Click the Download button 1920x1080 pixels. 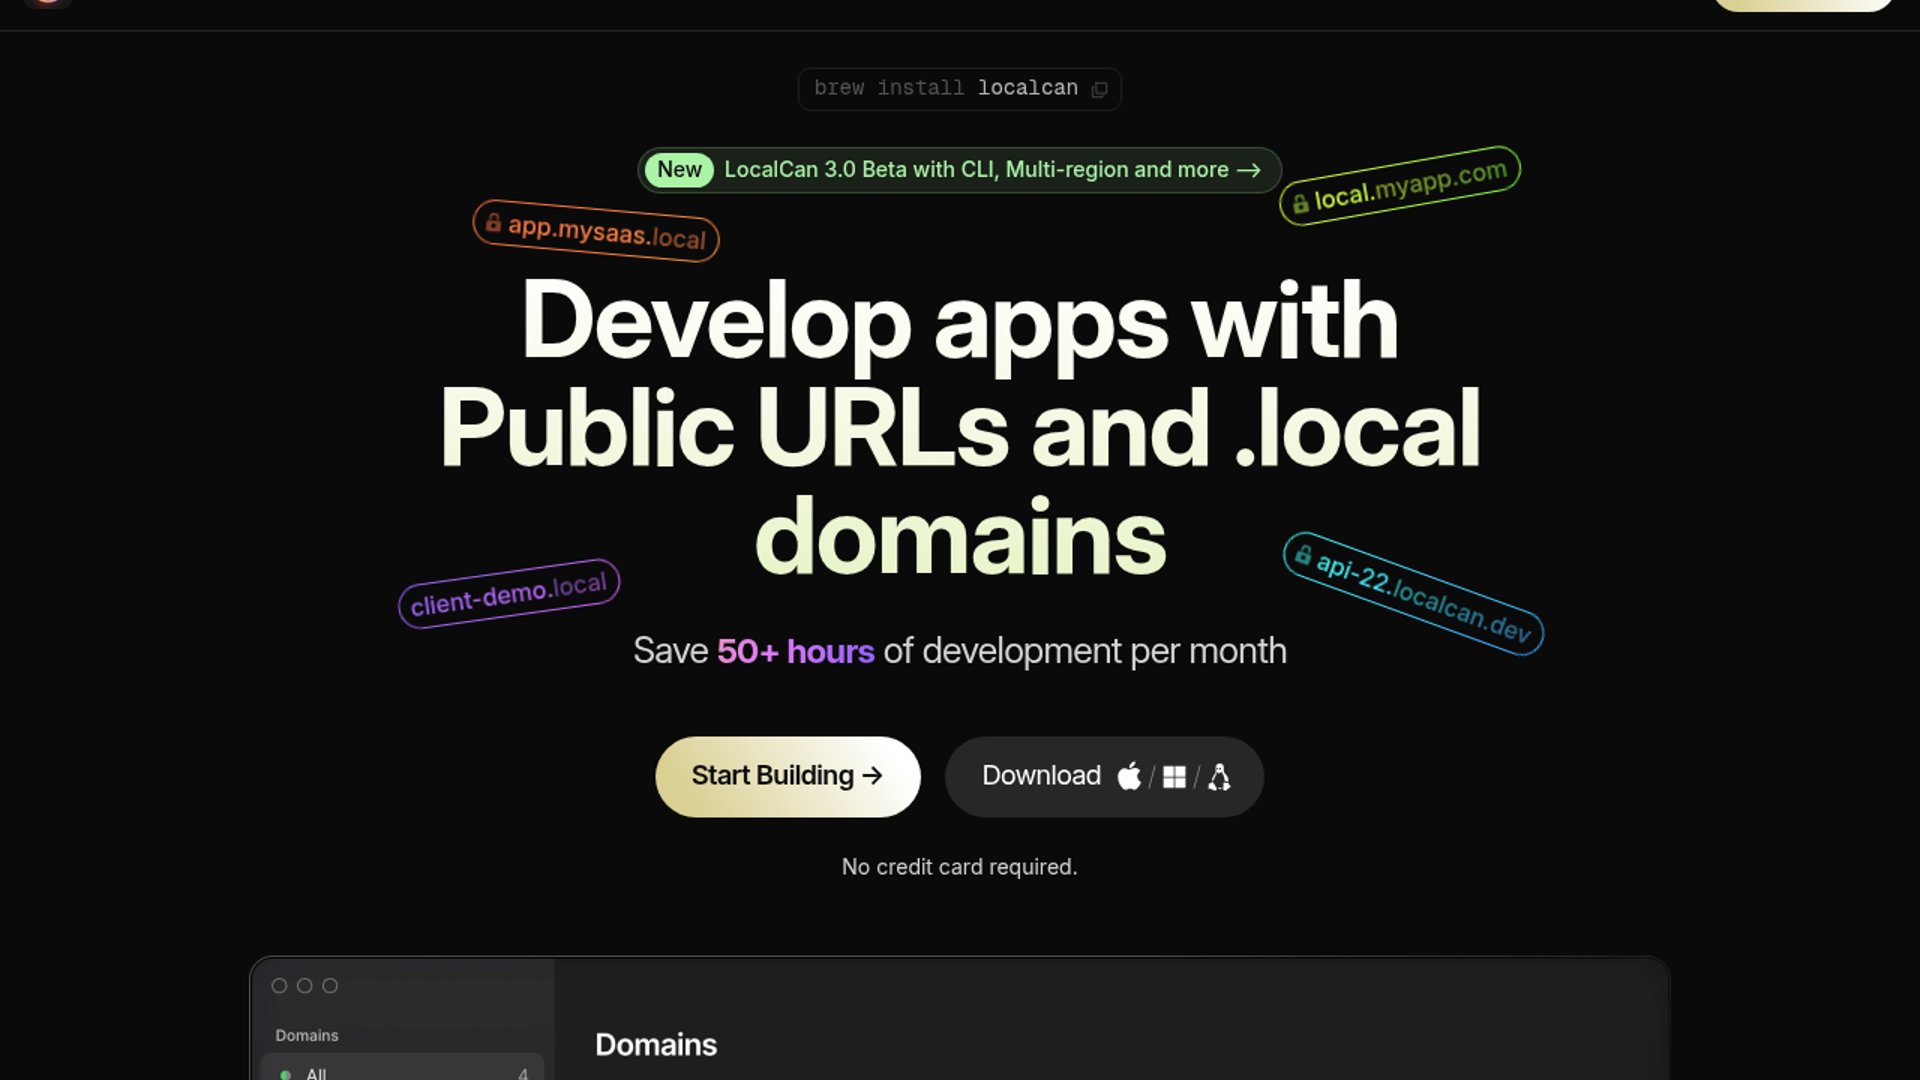1104,776
